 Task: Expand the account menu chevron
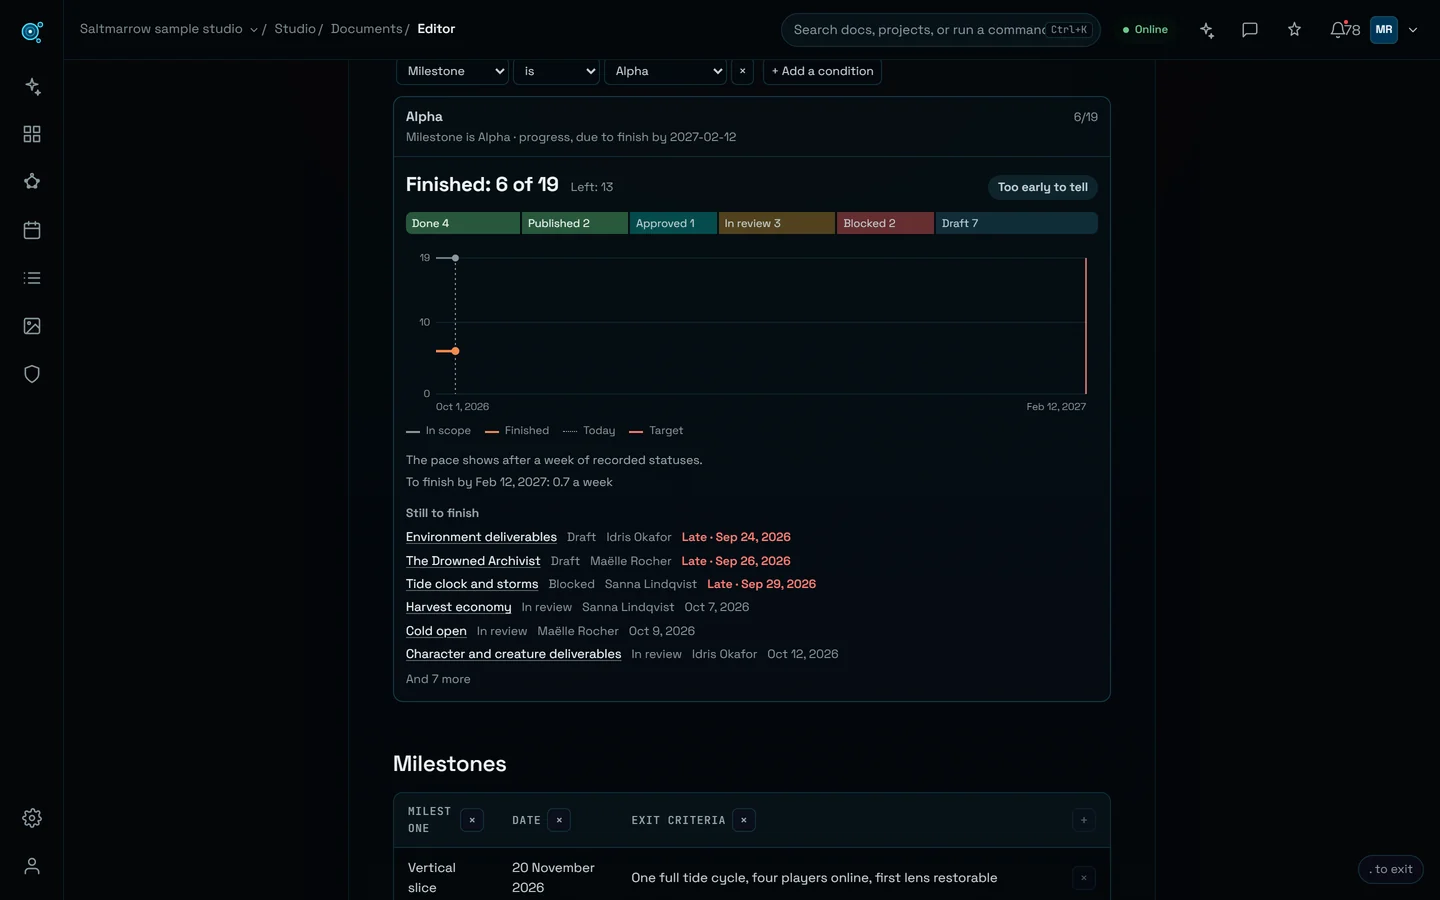point(1413,30)
